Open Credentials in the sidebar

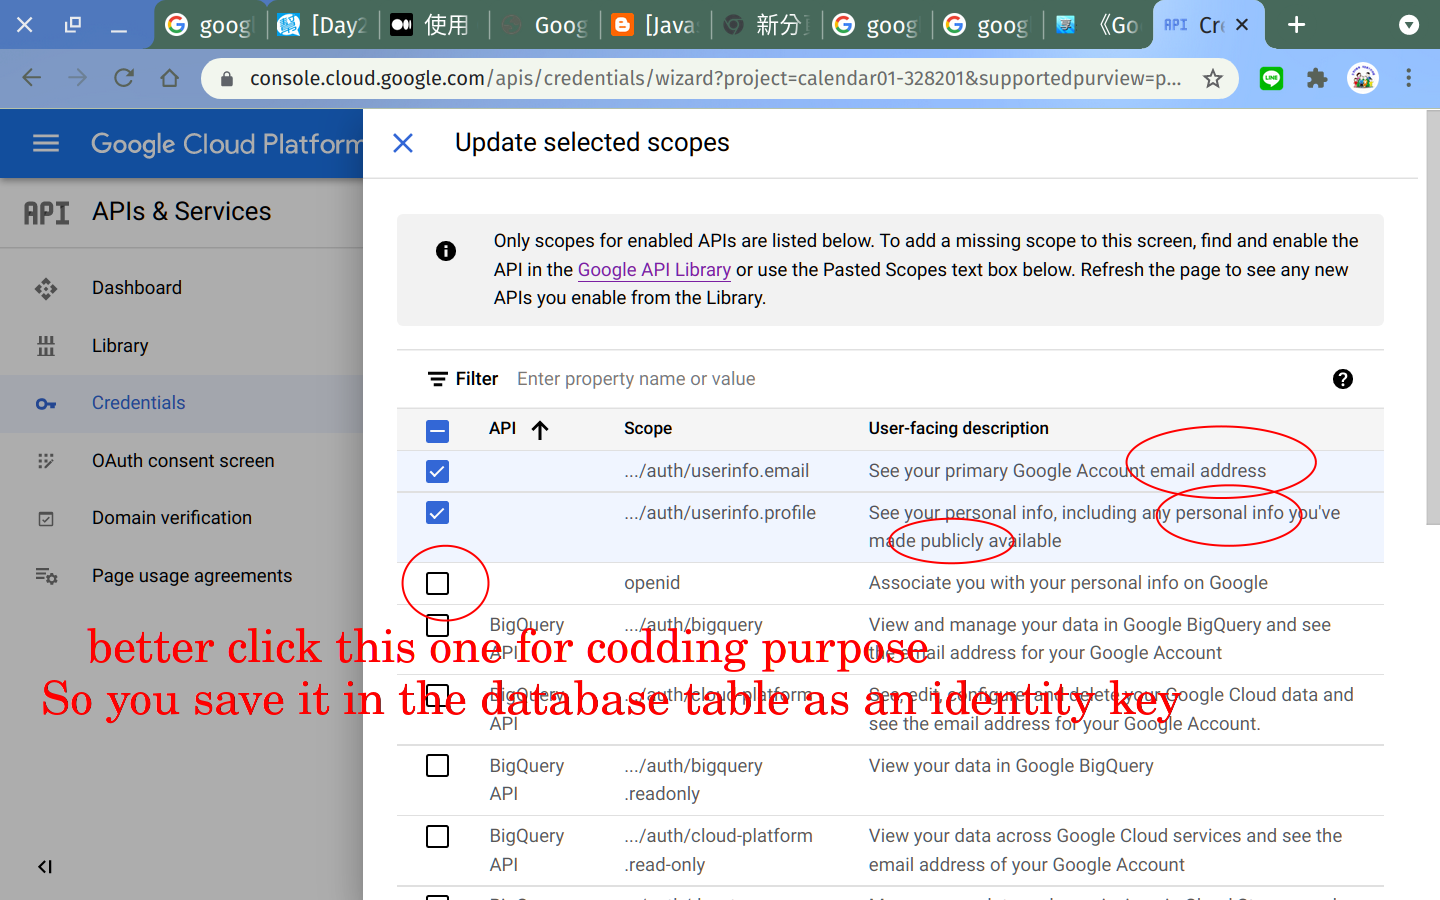pos(181,404)
